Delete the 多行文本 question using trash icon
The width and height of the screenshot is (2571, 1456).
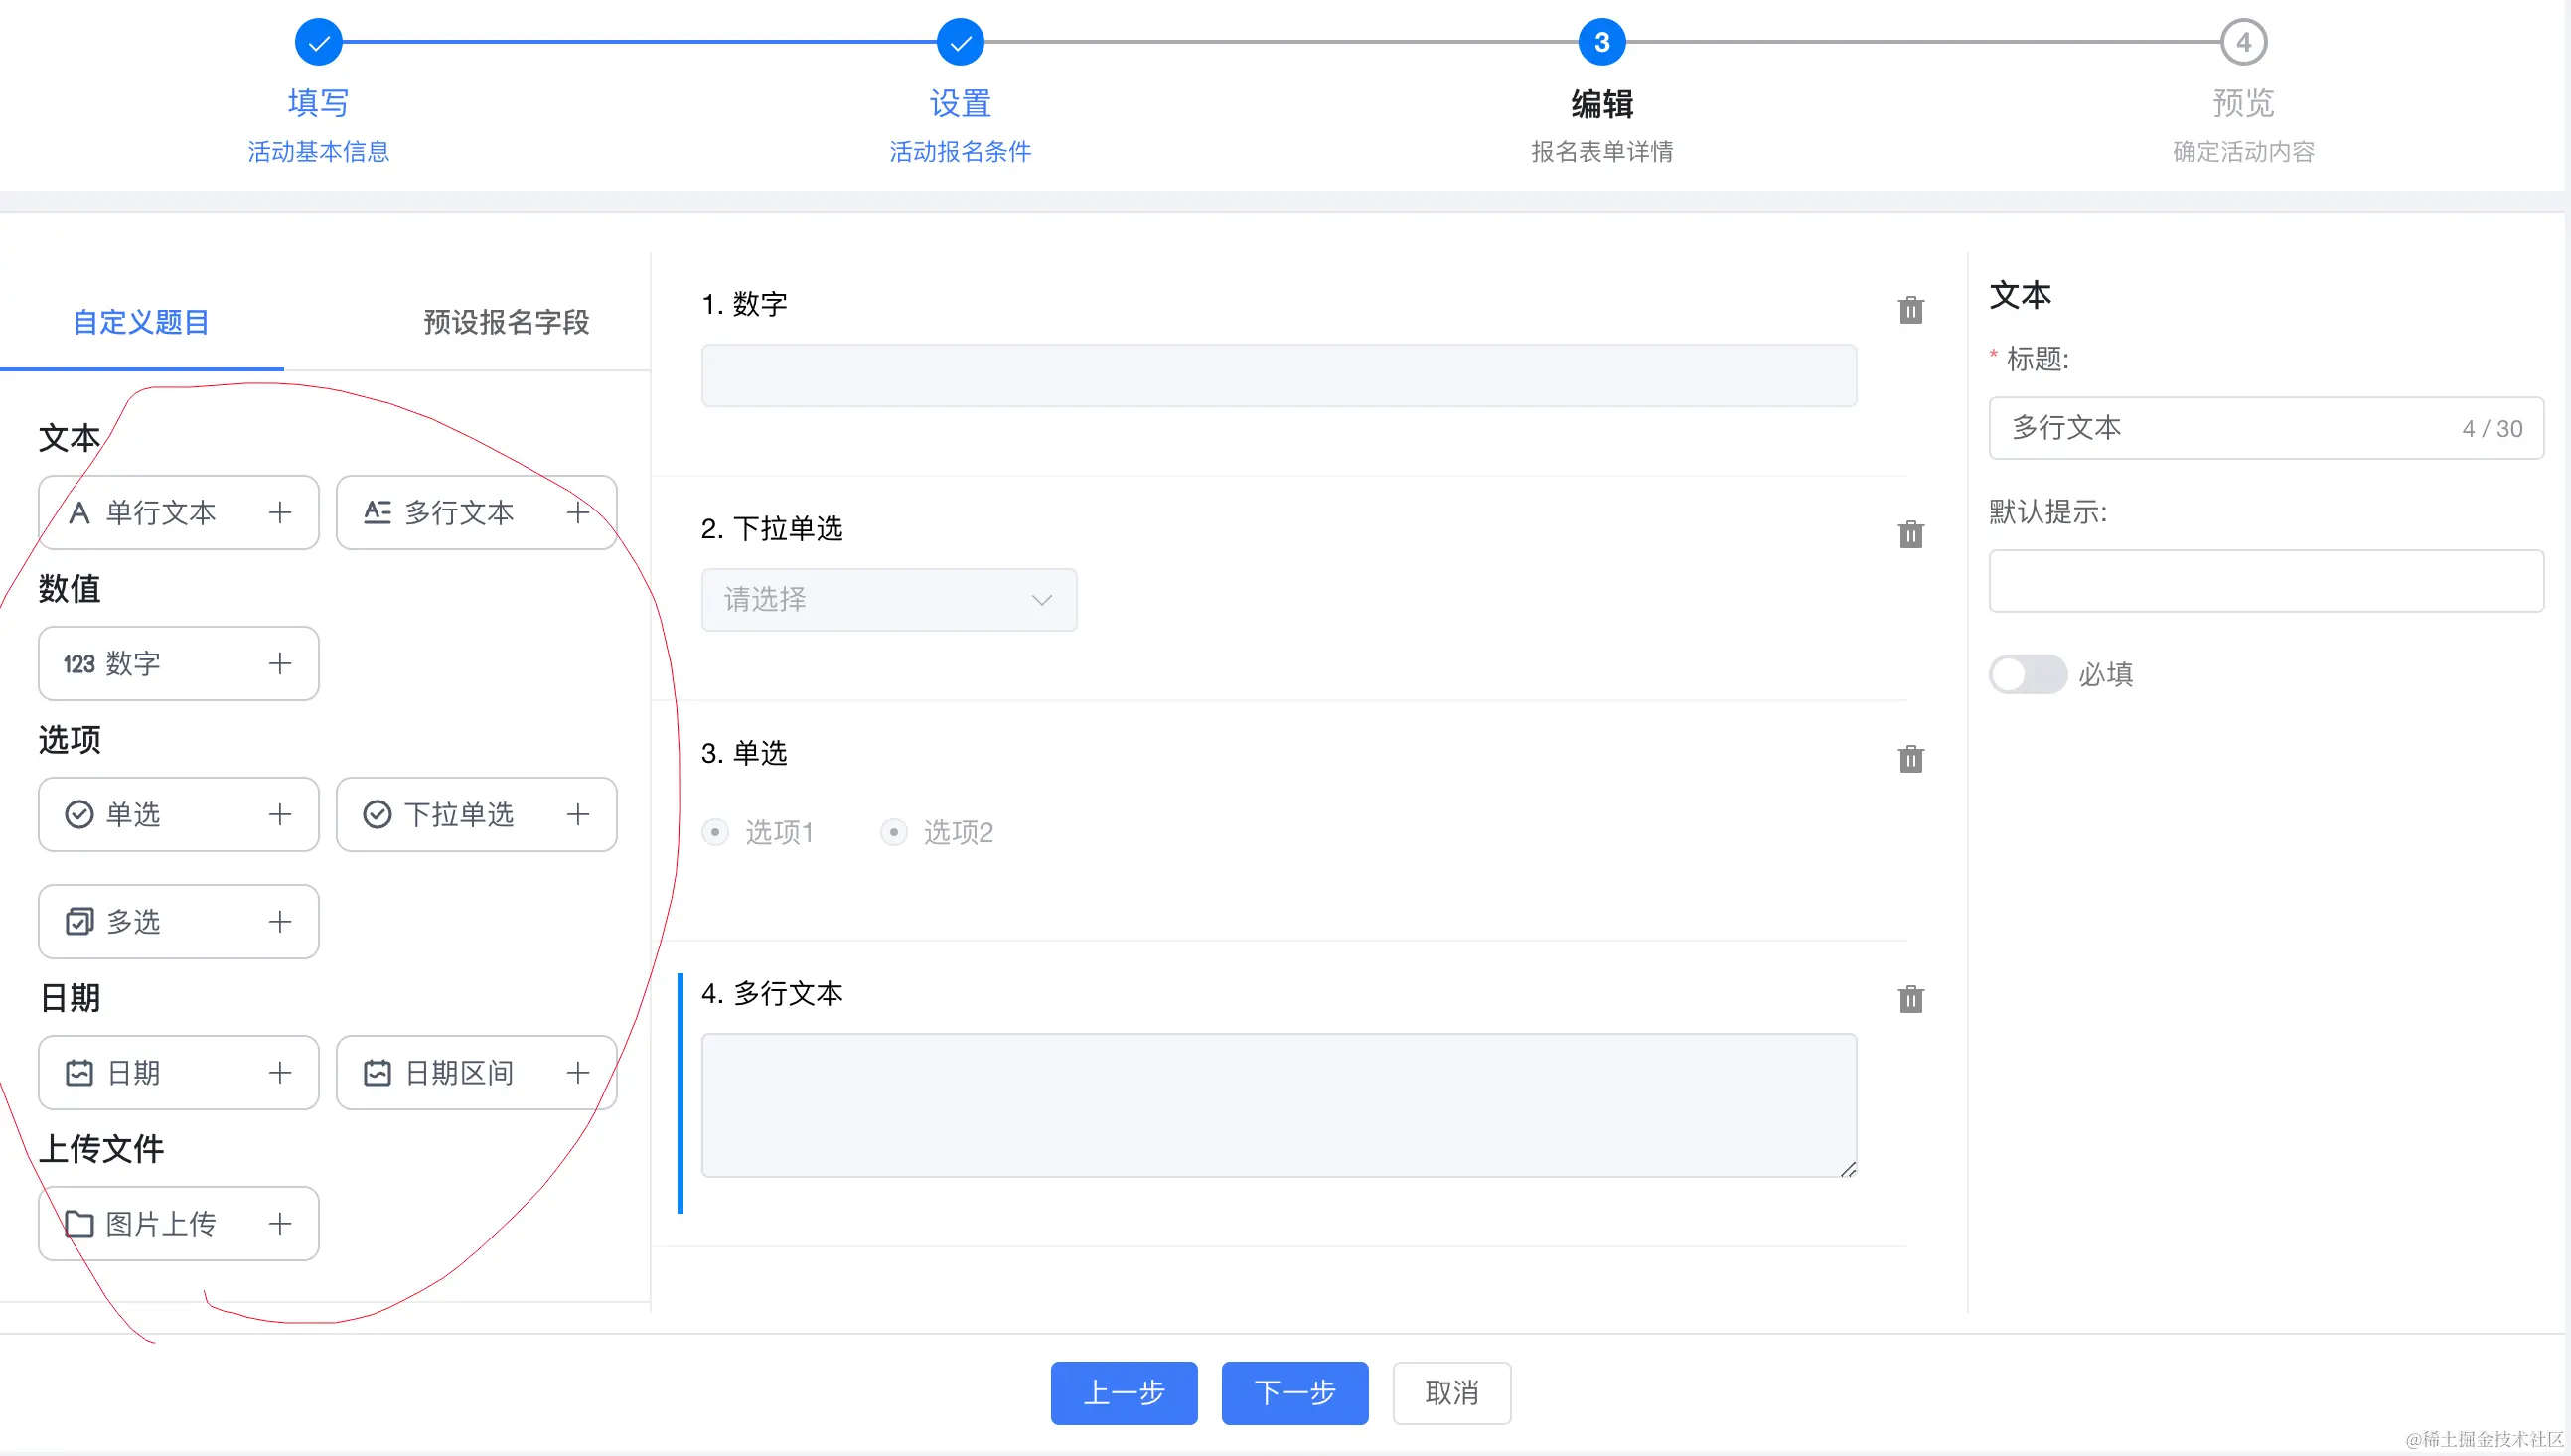[1910, 999]
